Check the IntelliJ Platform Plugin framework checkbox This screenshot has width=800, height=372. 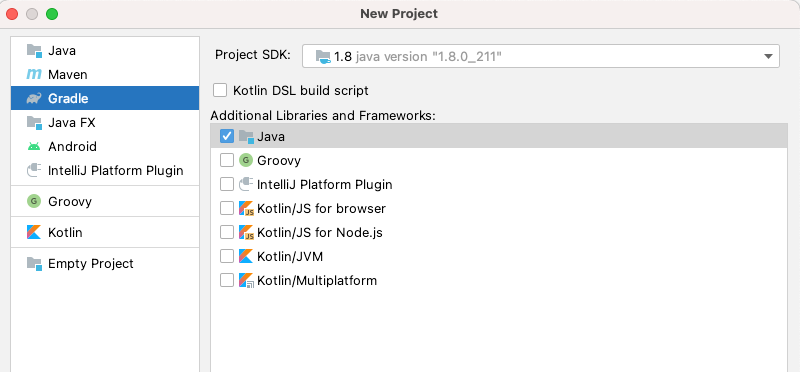pyautogui.click(x=227, y=184)
